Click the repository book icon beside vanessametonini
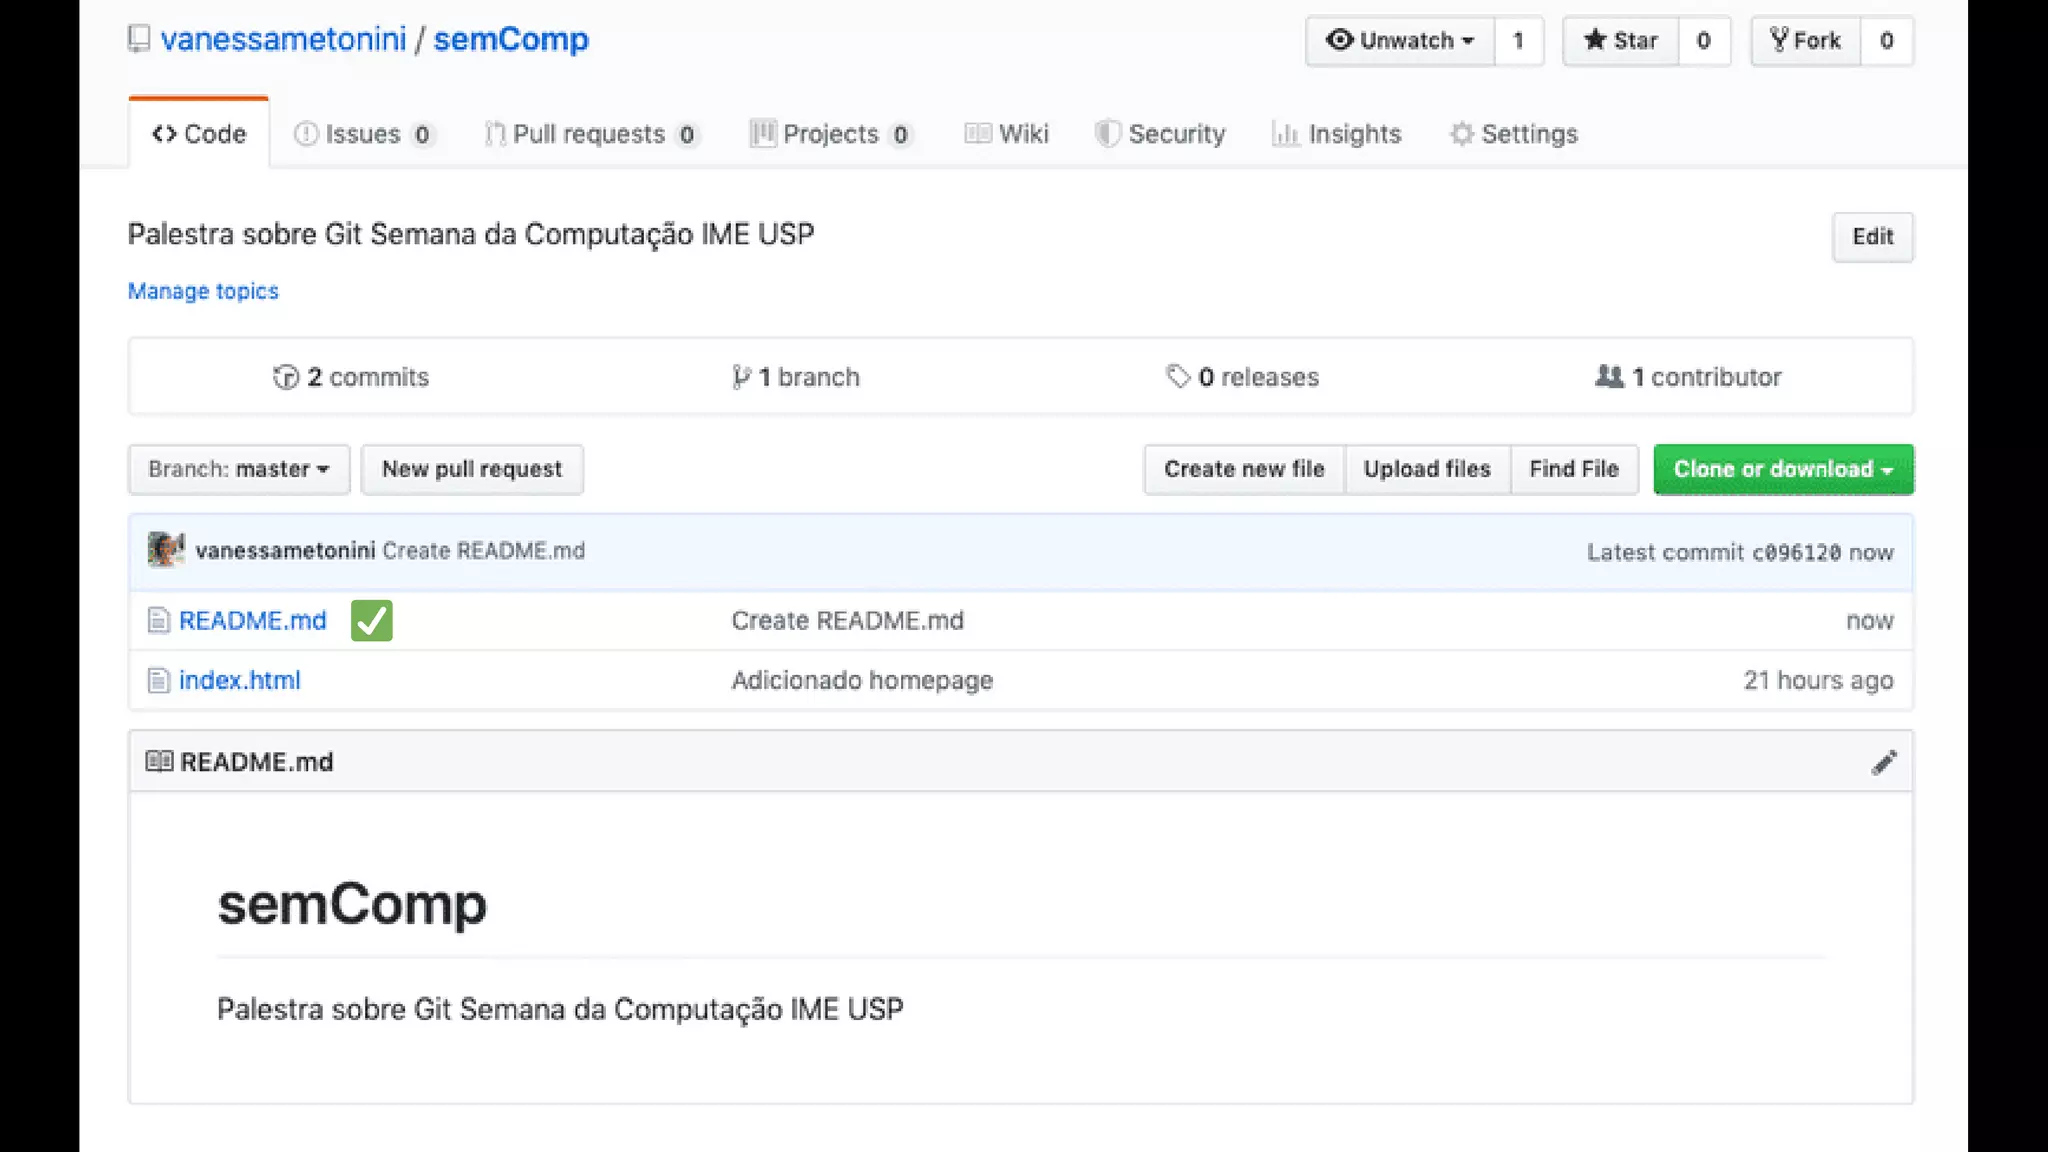 (139, 39)
